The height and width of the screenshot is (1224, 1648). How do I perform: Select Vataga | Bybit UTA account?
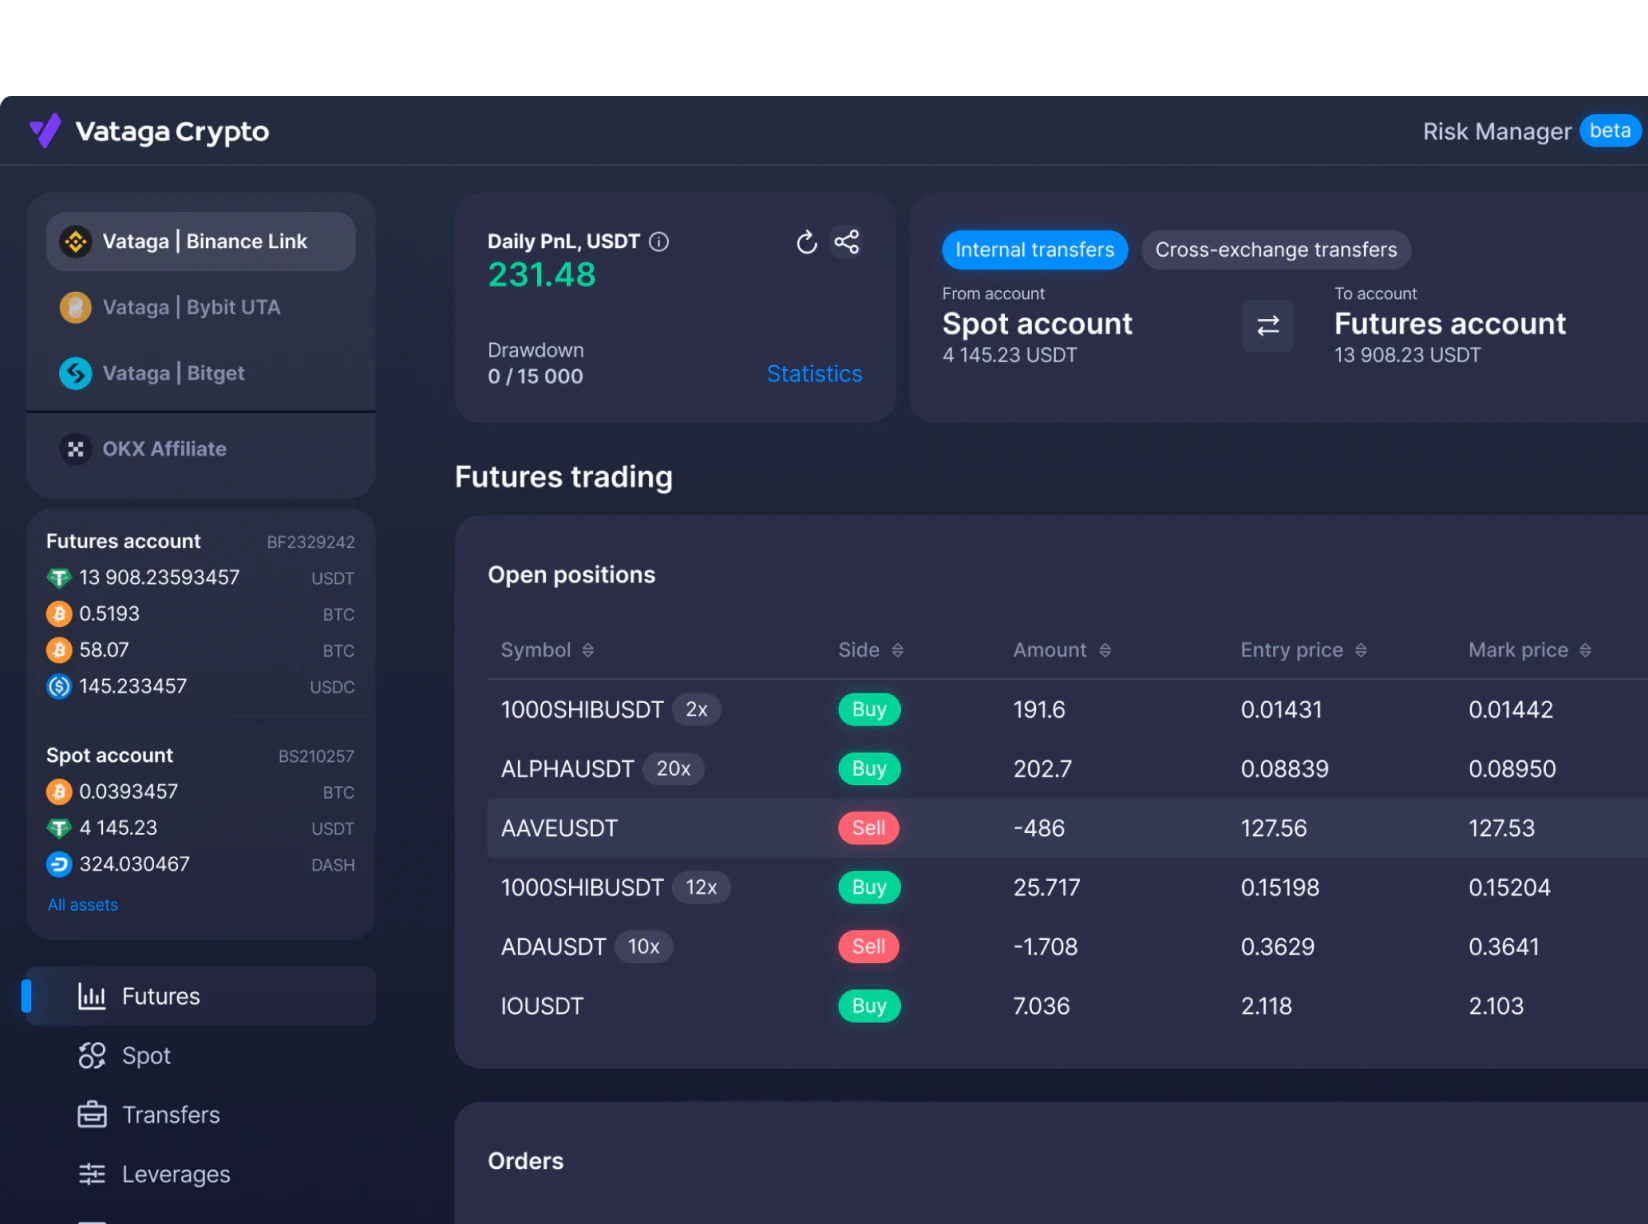click(201, 308)
